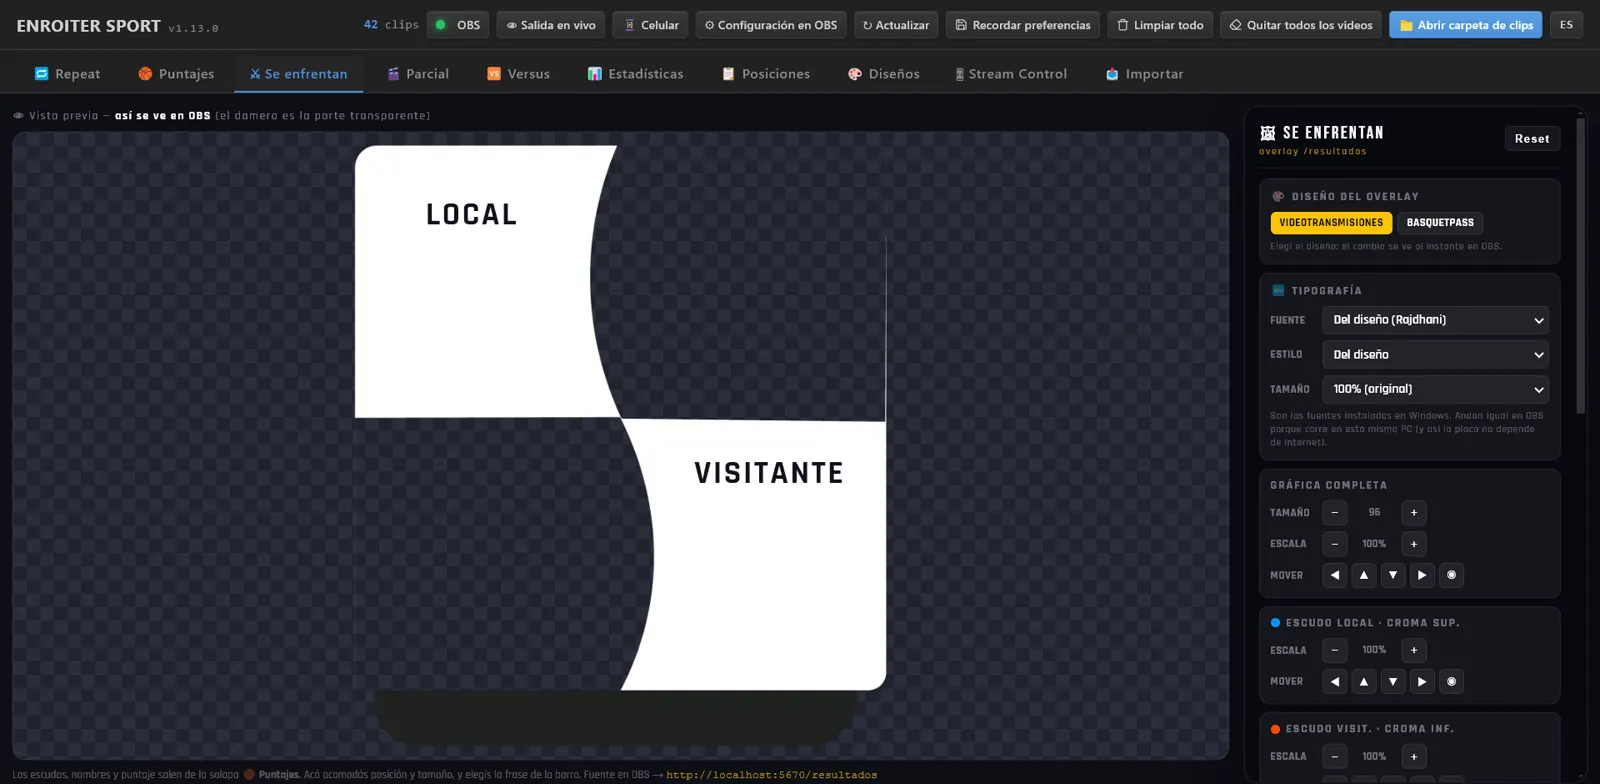The height and width of the screenshot is (784, 1600).
Task: Open Configuración en OBS
Action: (x=771, y=25)
